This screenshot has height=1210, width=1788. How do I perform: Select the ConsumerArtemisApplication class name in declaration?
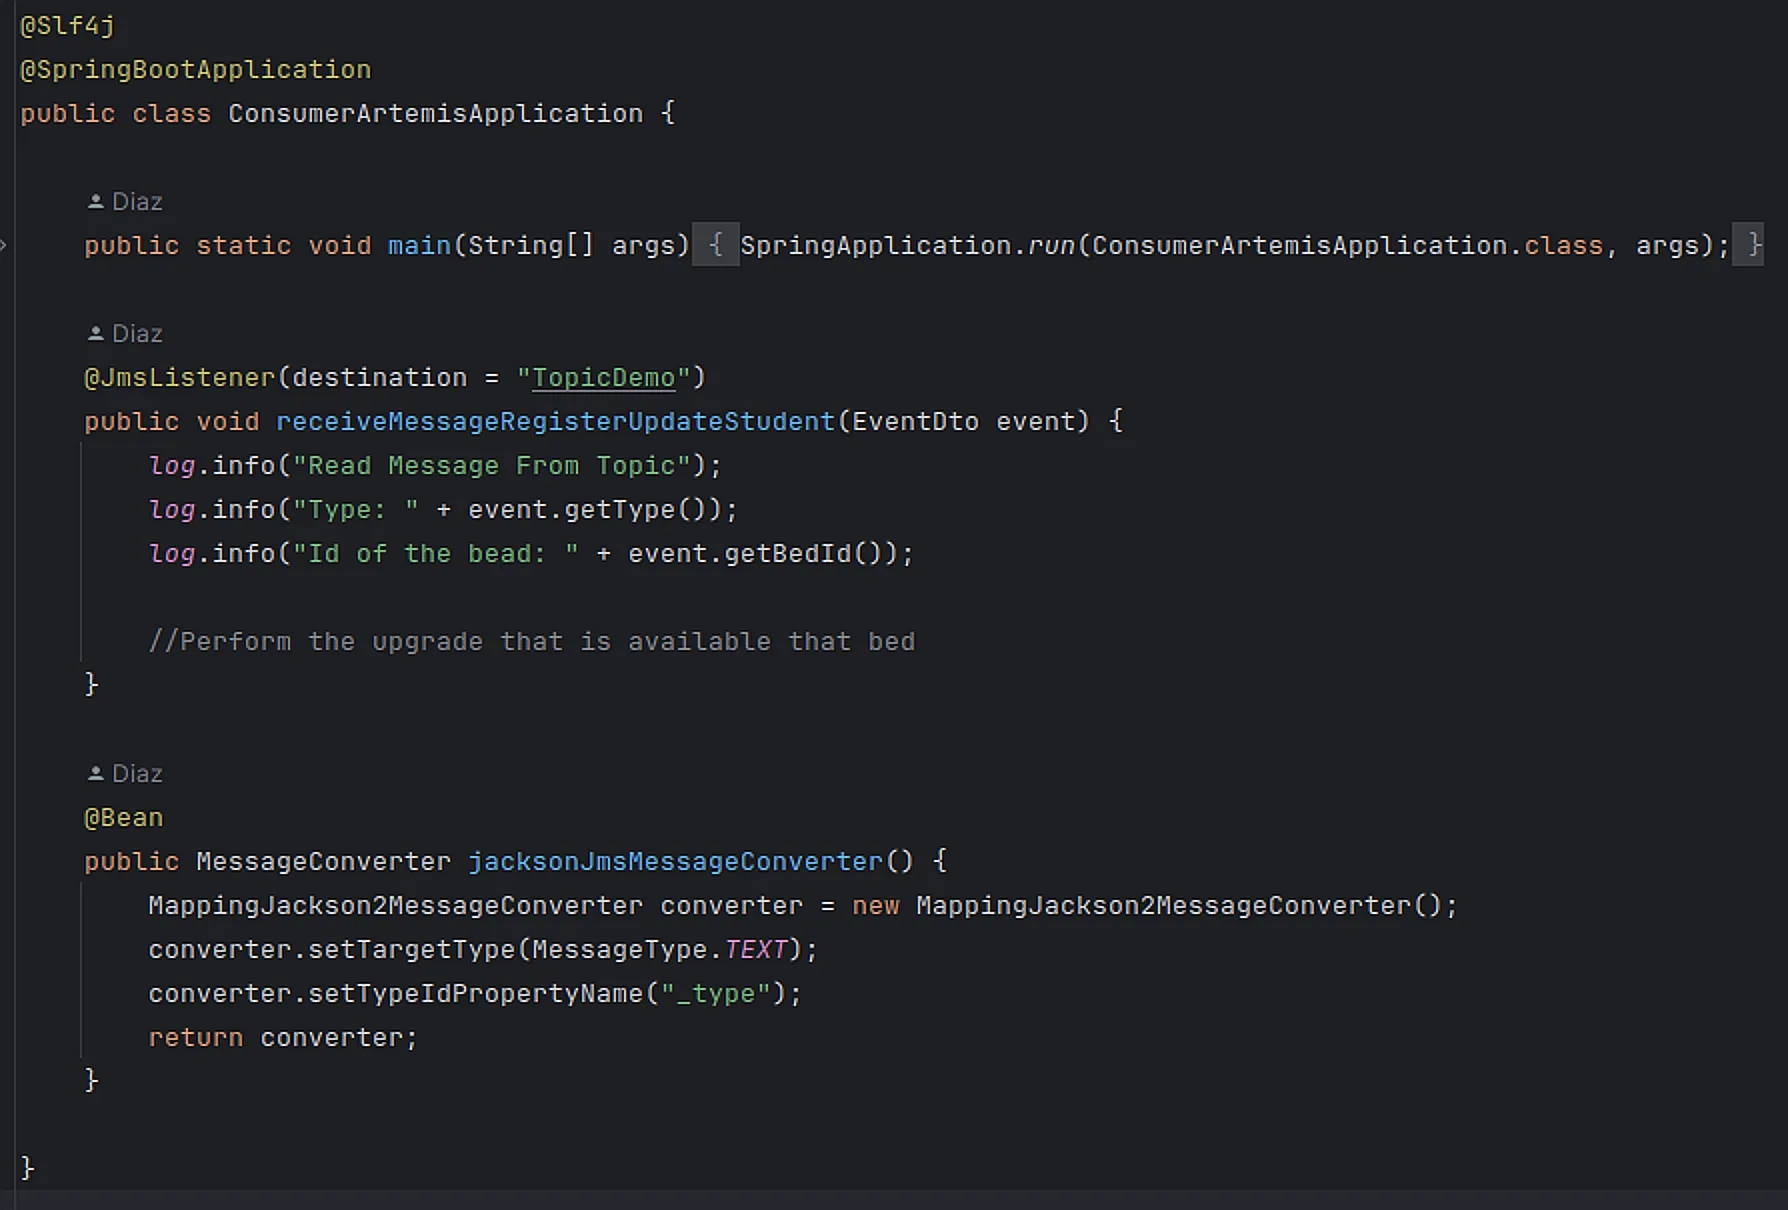tap(436, 114)
